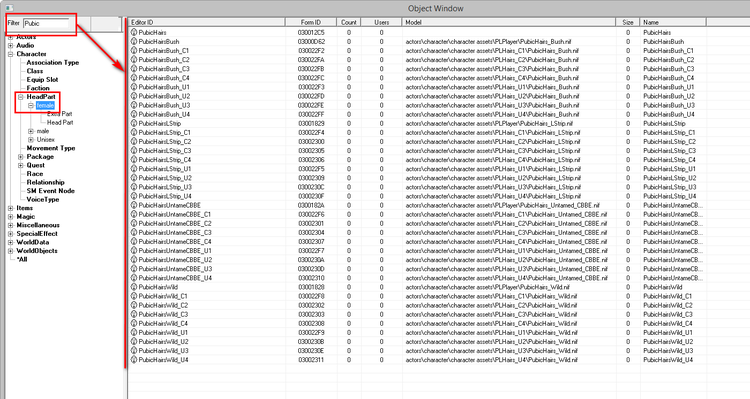Click icon beside PubicHairsBush_C3
The width and height of the screenshot is (750, 399).
point(134,69)
